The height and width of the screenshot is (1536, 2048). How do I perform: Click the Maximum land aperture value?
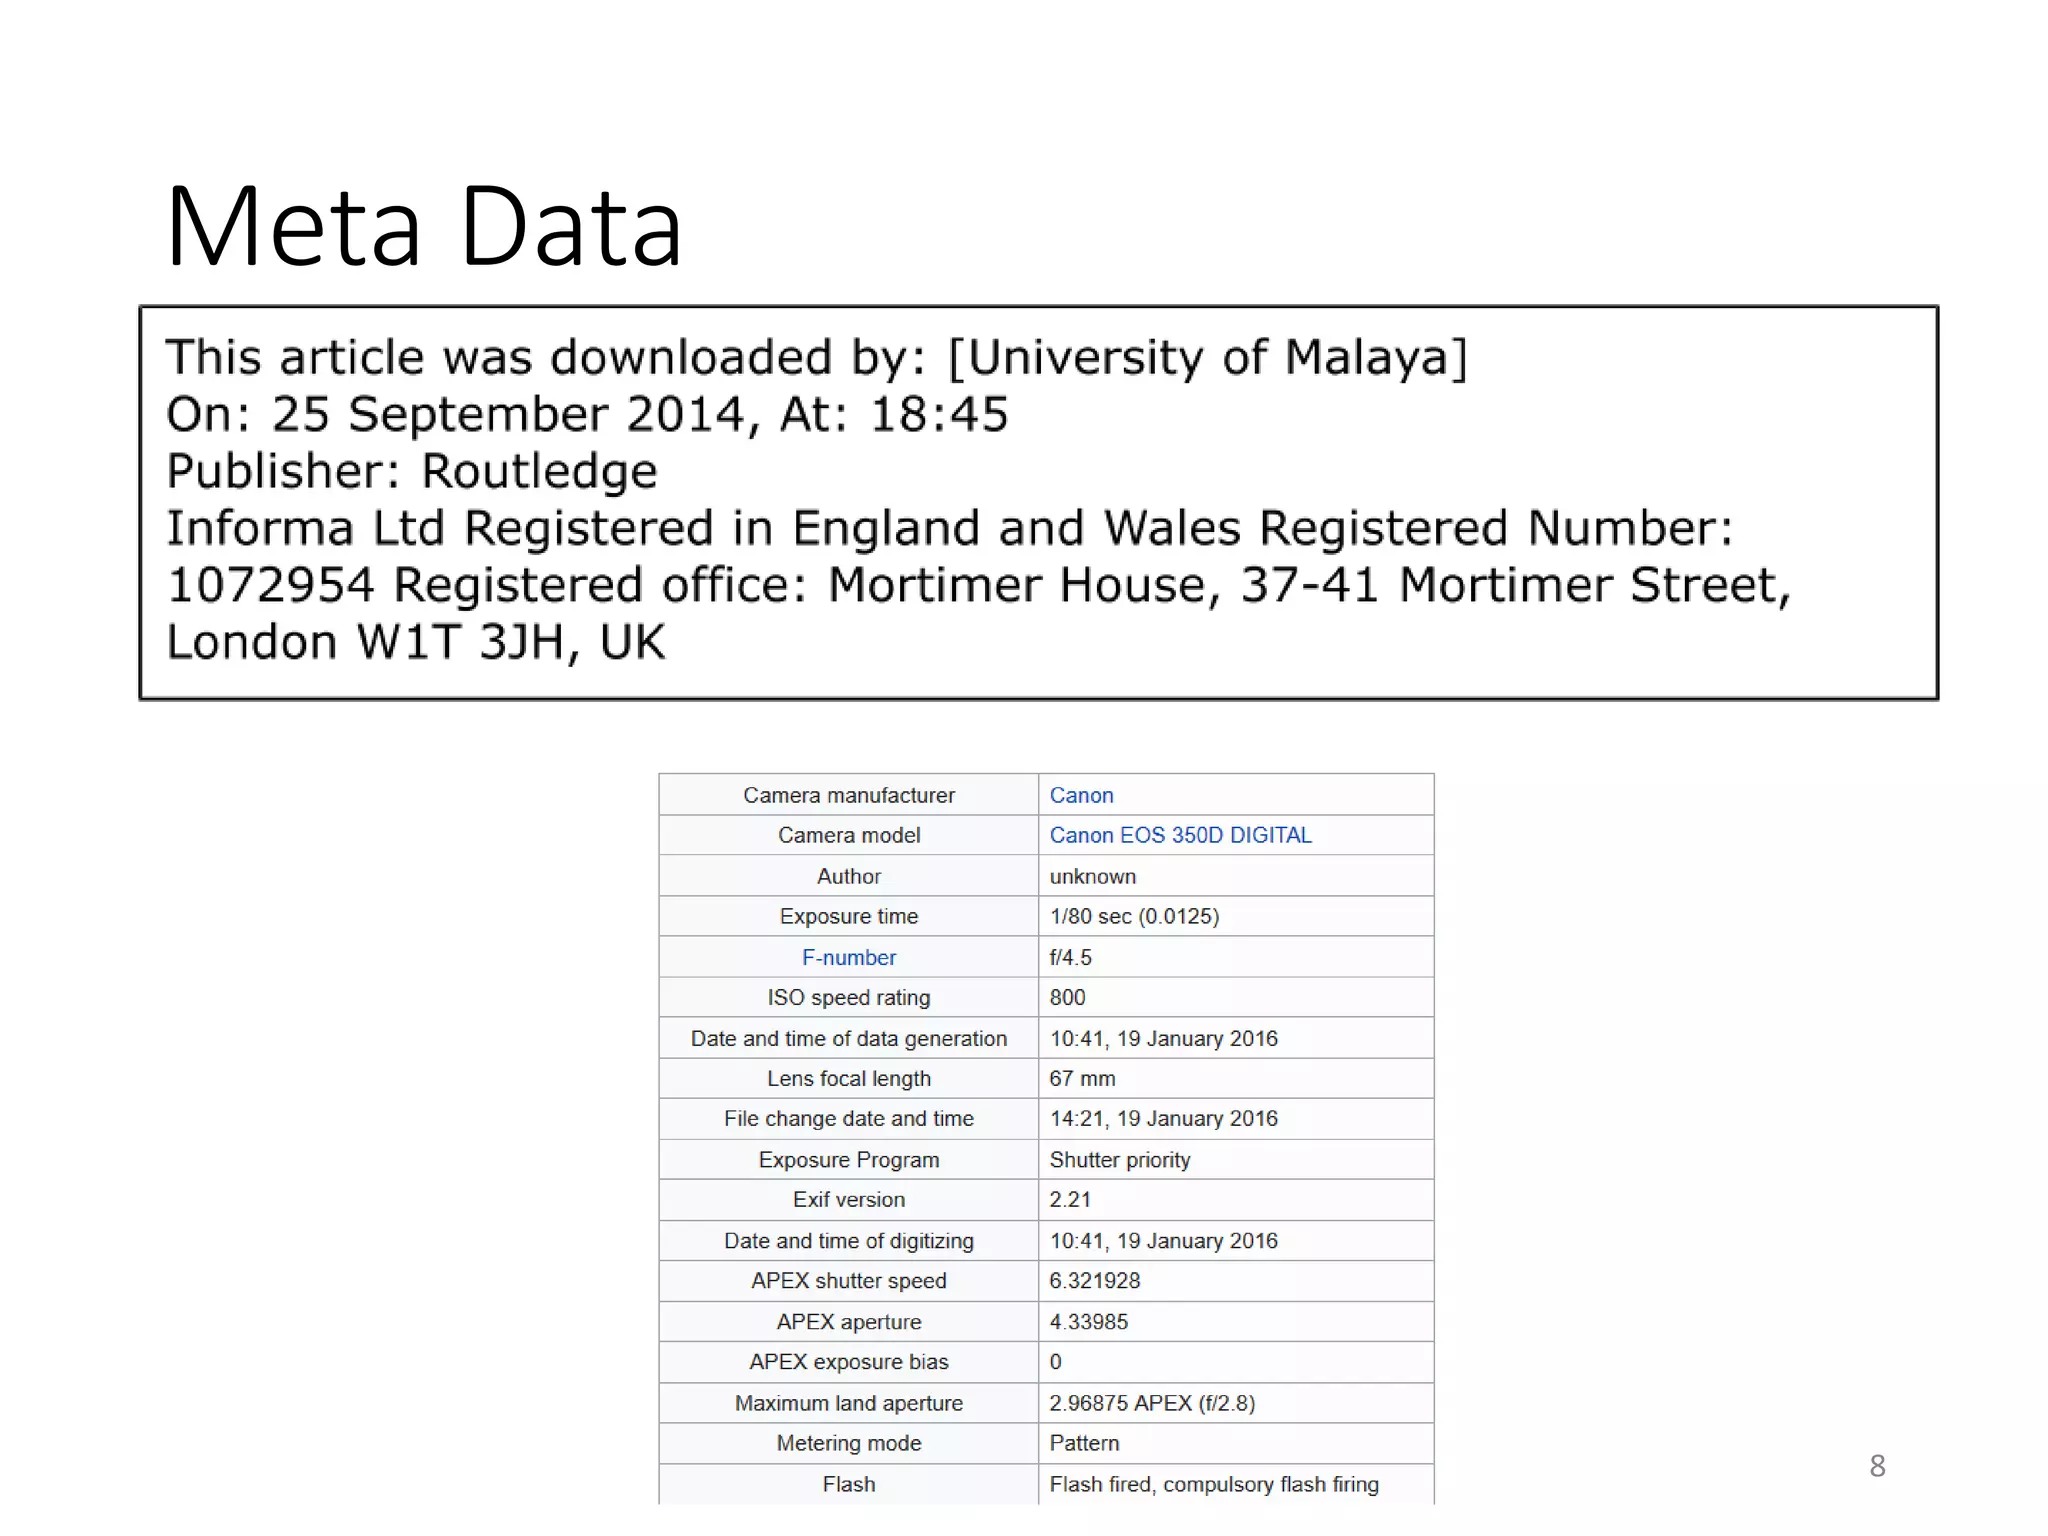1151,1403
